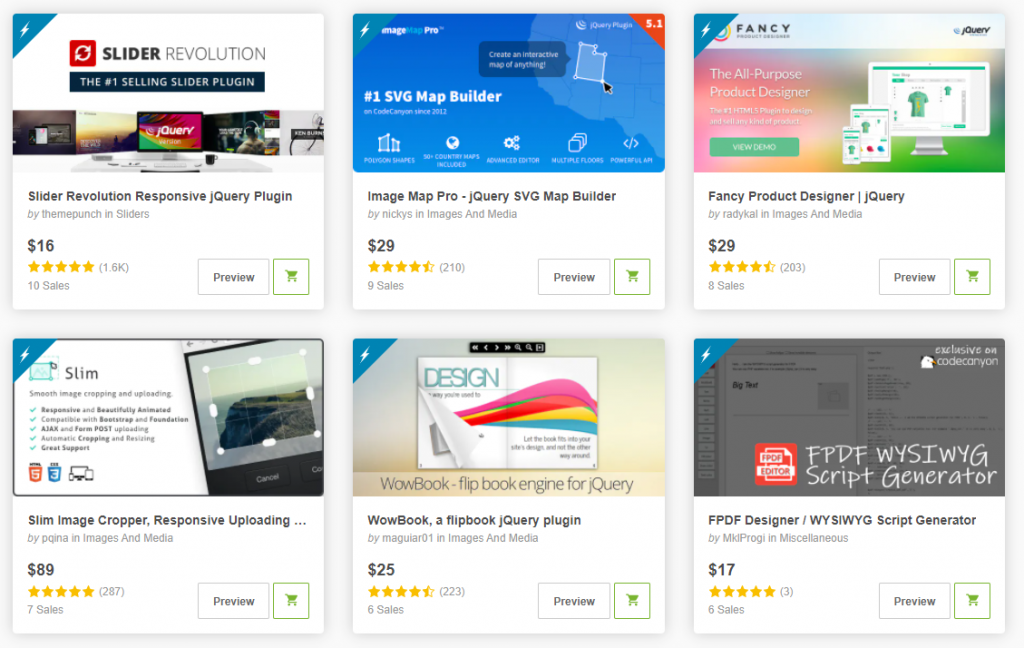Select the $89 price of Slim
The width and height of the screenshot is (1024, 648).
[x=40, y=570]
